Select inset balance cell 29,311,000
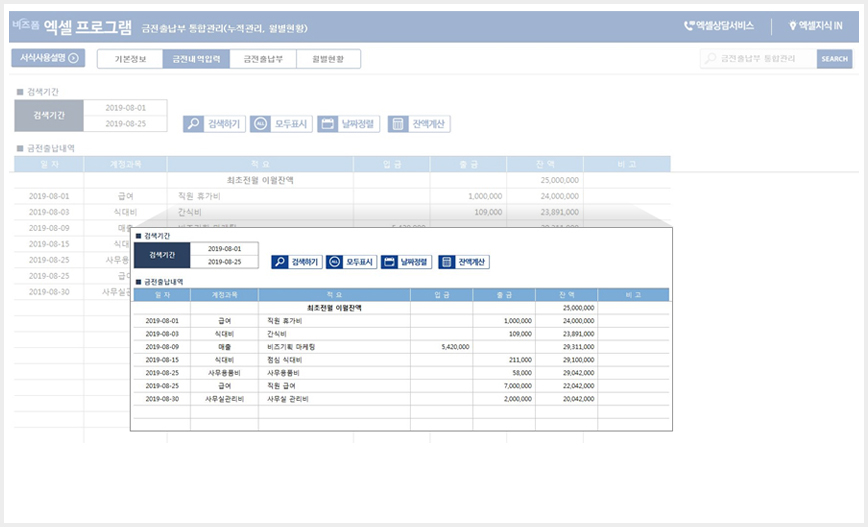This screenshot has height=527, width=868. pyautogui.click(x=567, y=347)
